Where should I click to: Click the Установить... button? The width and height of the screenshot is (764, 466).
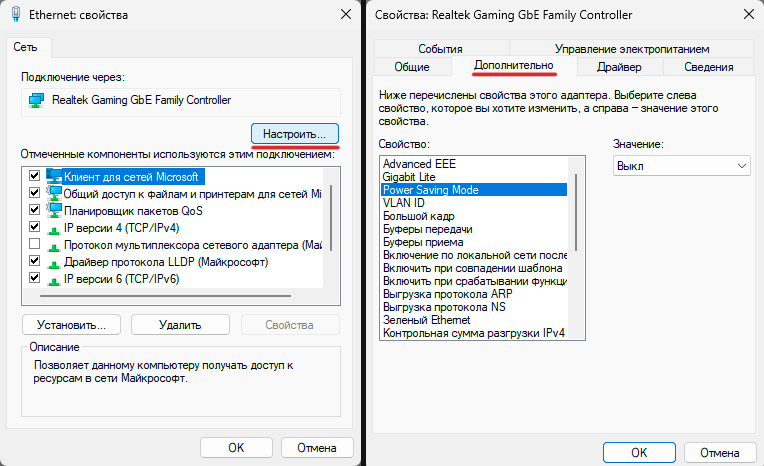[x=72, y=325]
